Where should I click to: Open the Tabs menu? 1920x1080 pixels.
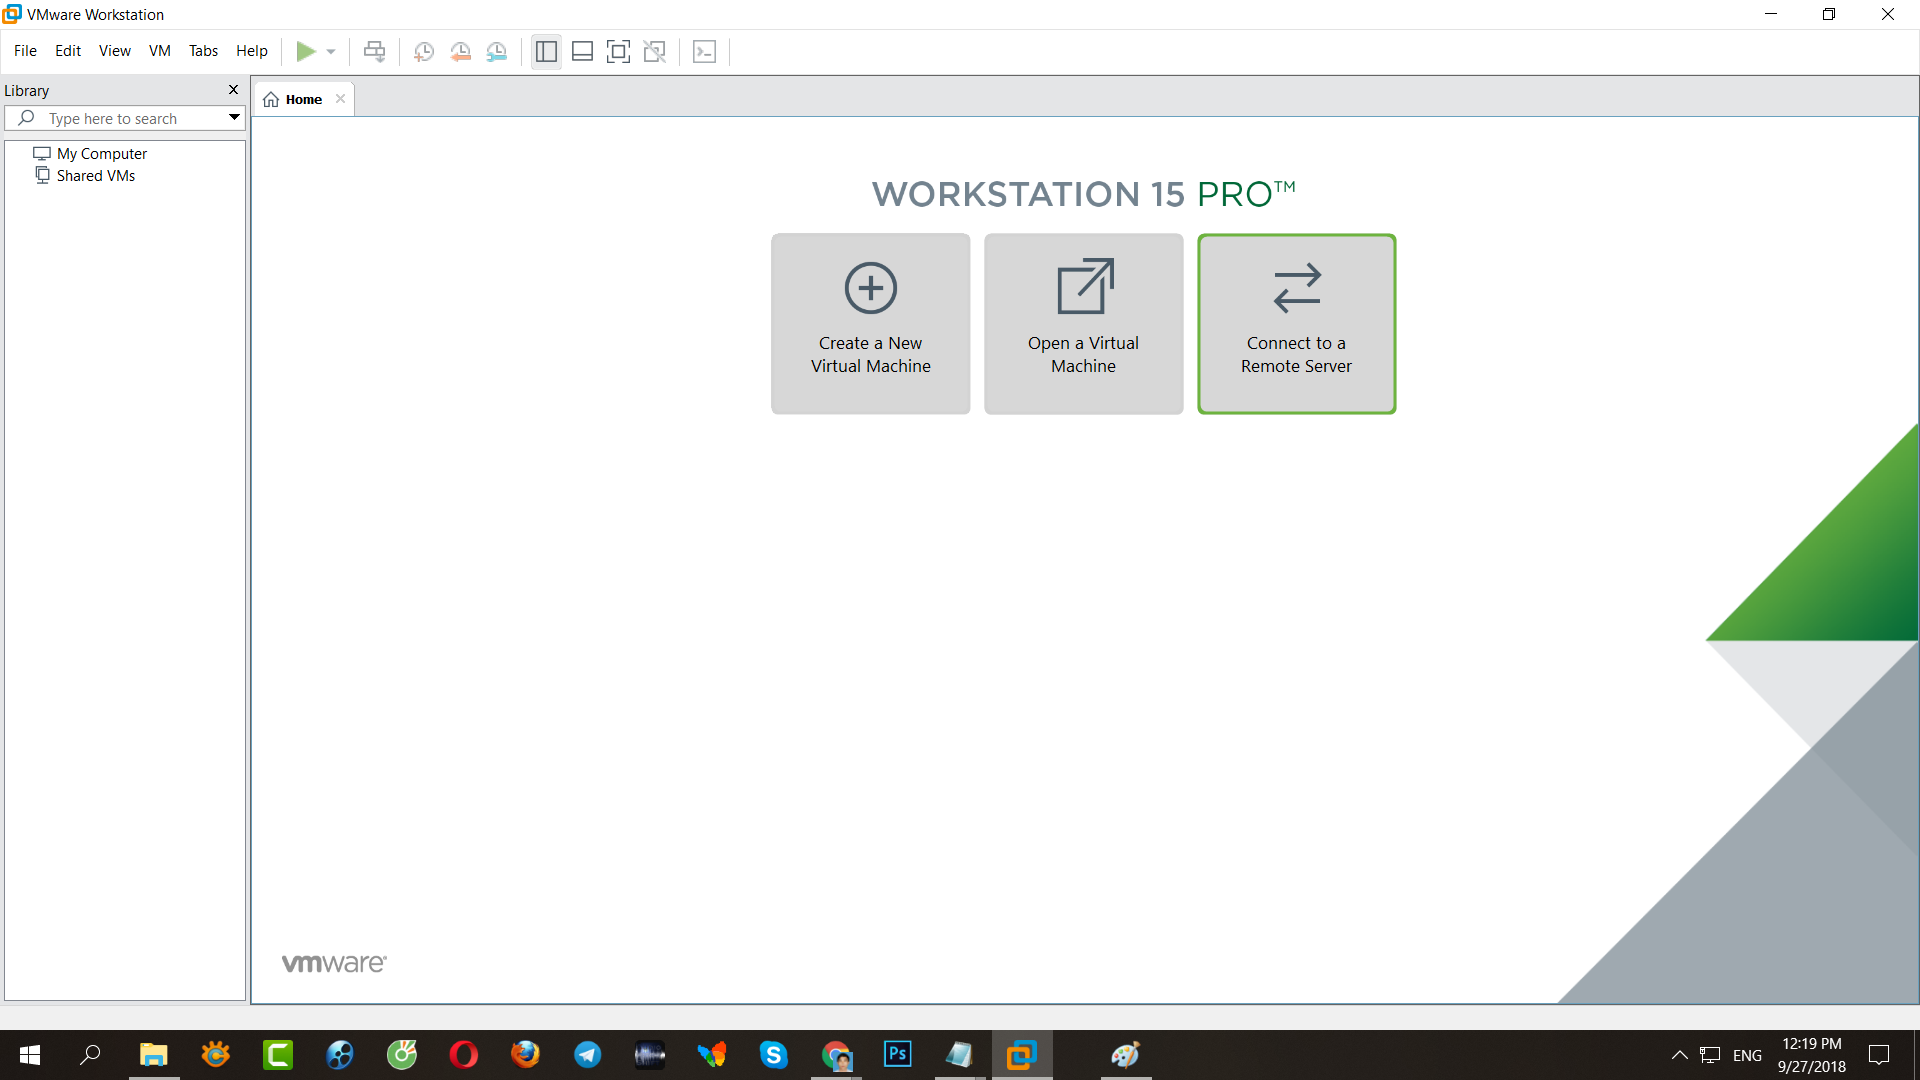[203, 51]
